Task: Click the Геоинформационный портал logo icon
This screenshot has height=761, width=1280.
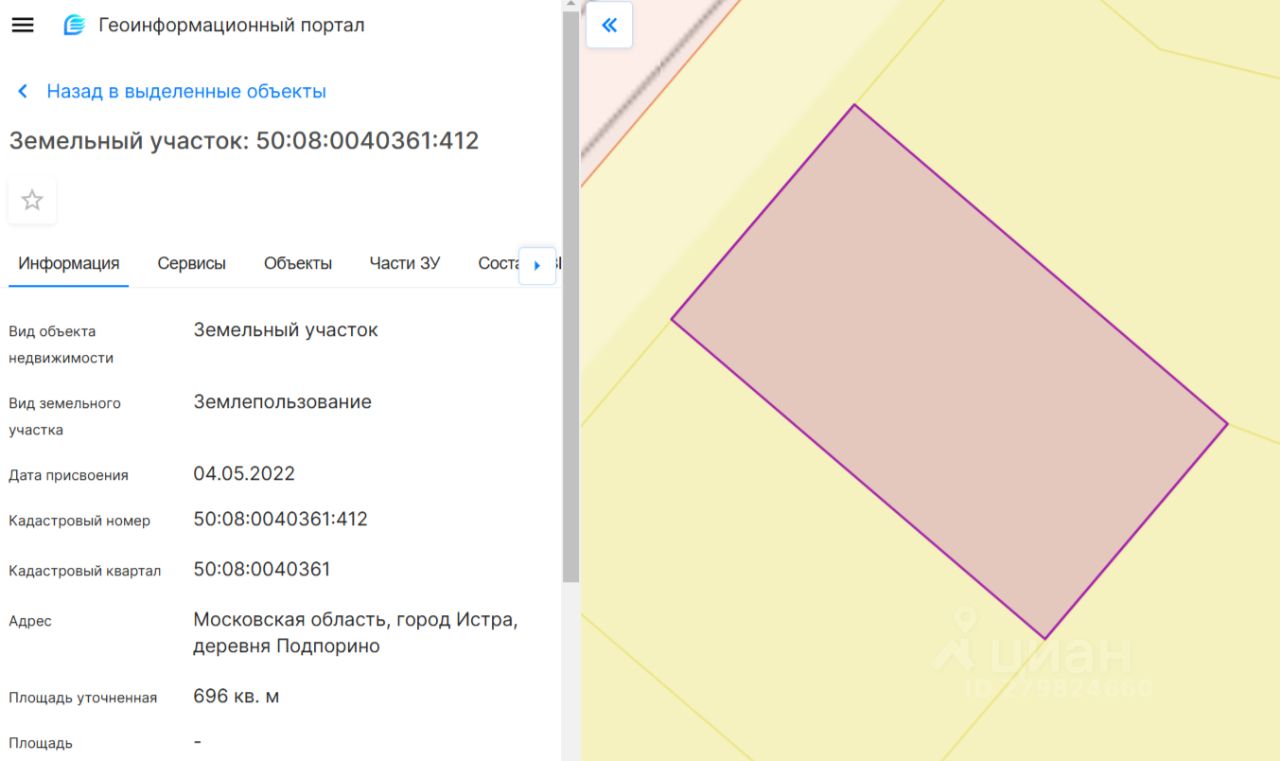Action: tap(74, 25)
